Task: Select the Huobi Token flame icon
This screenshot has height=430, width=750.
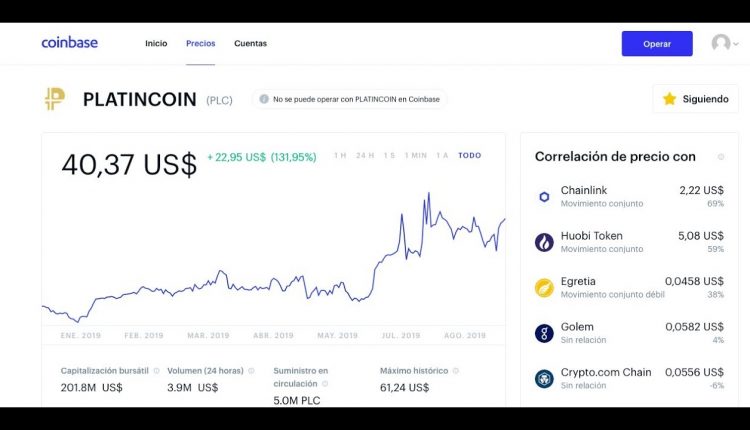Action: tap(544, 242)
